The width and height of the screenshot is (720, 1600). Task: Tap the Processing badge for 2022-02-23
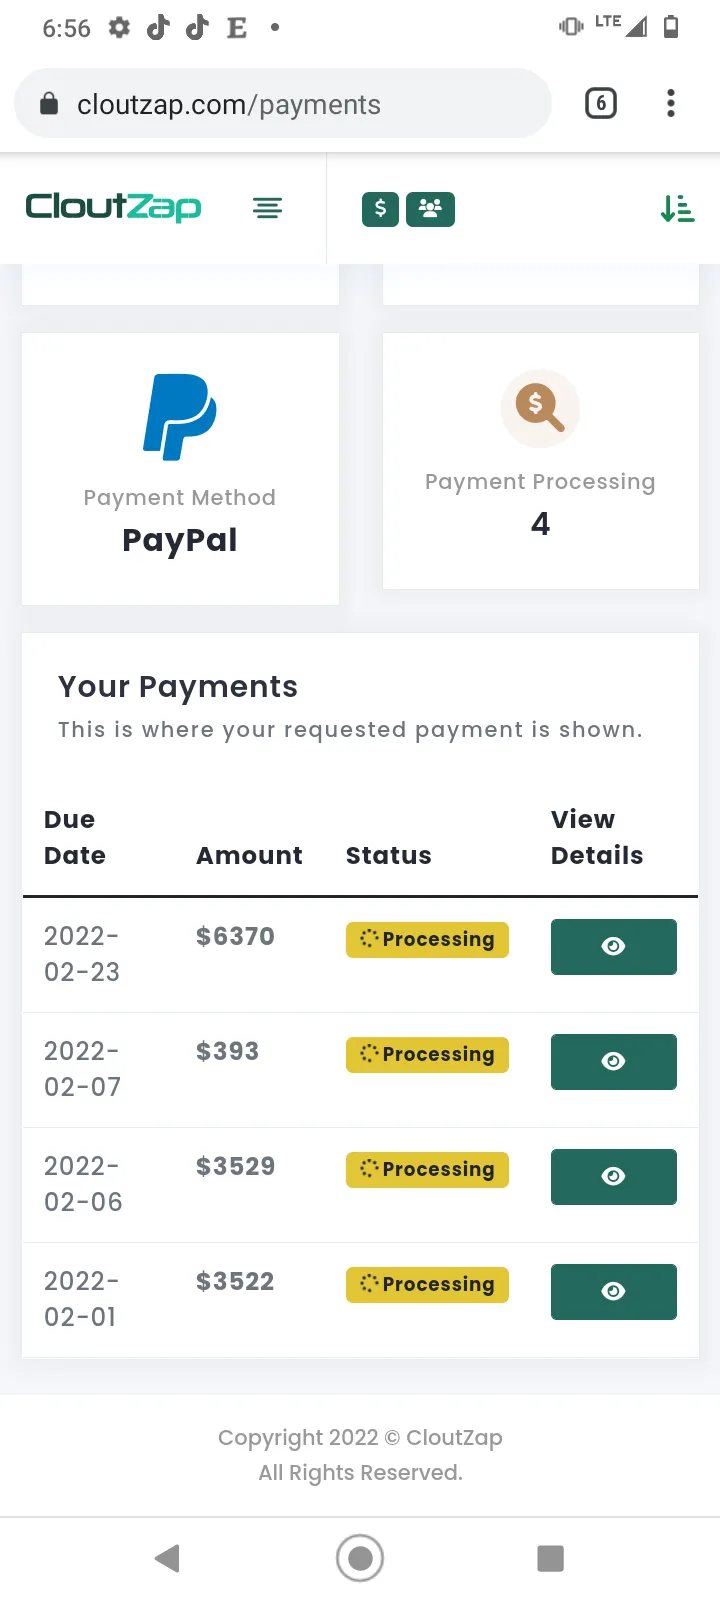tap(427, 939)
